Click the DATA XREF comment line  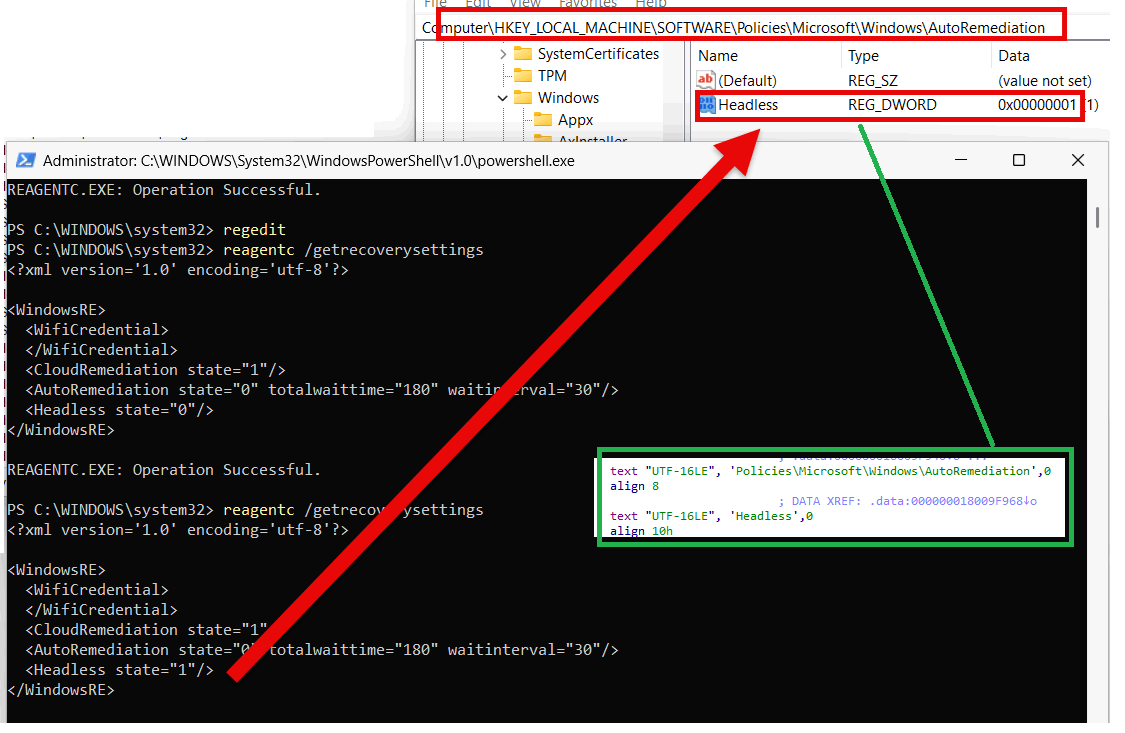(908, 501)
